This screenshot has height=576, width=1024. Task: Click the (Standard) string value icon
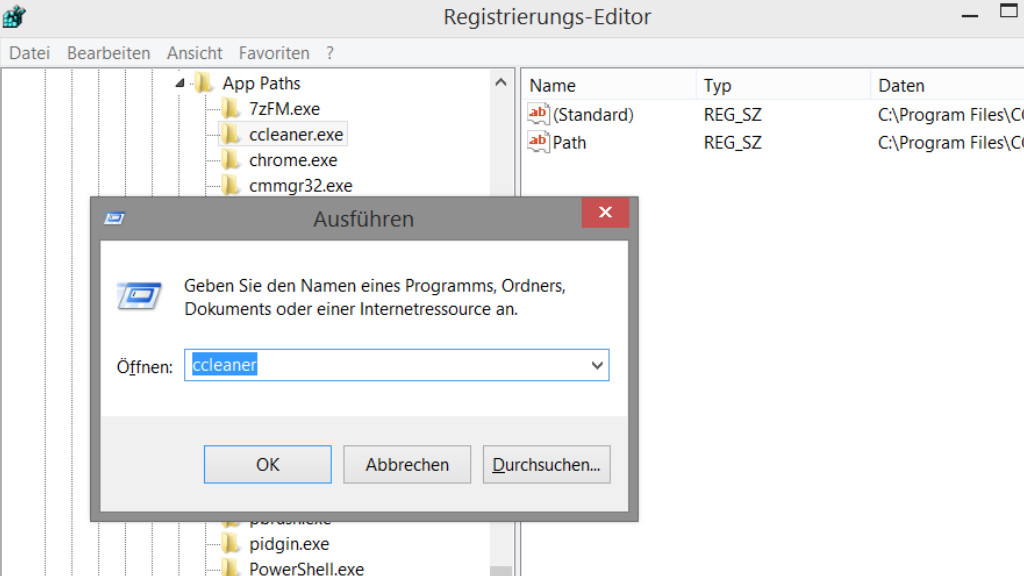[539, 115]
